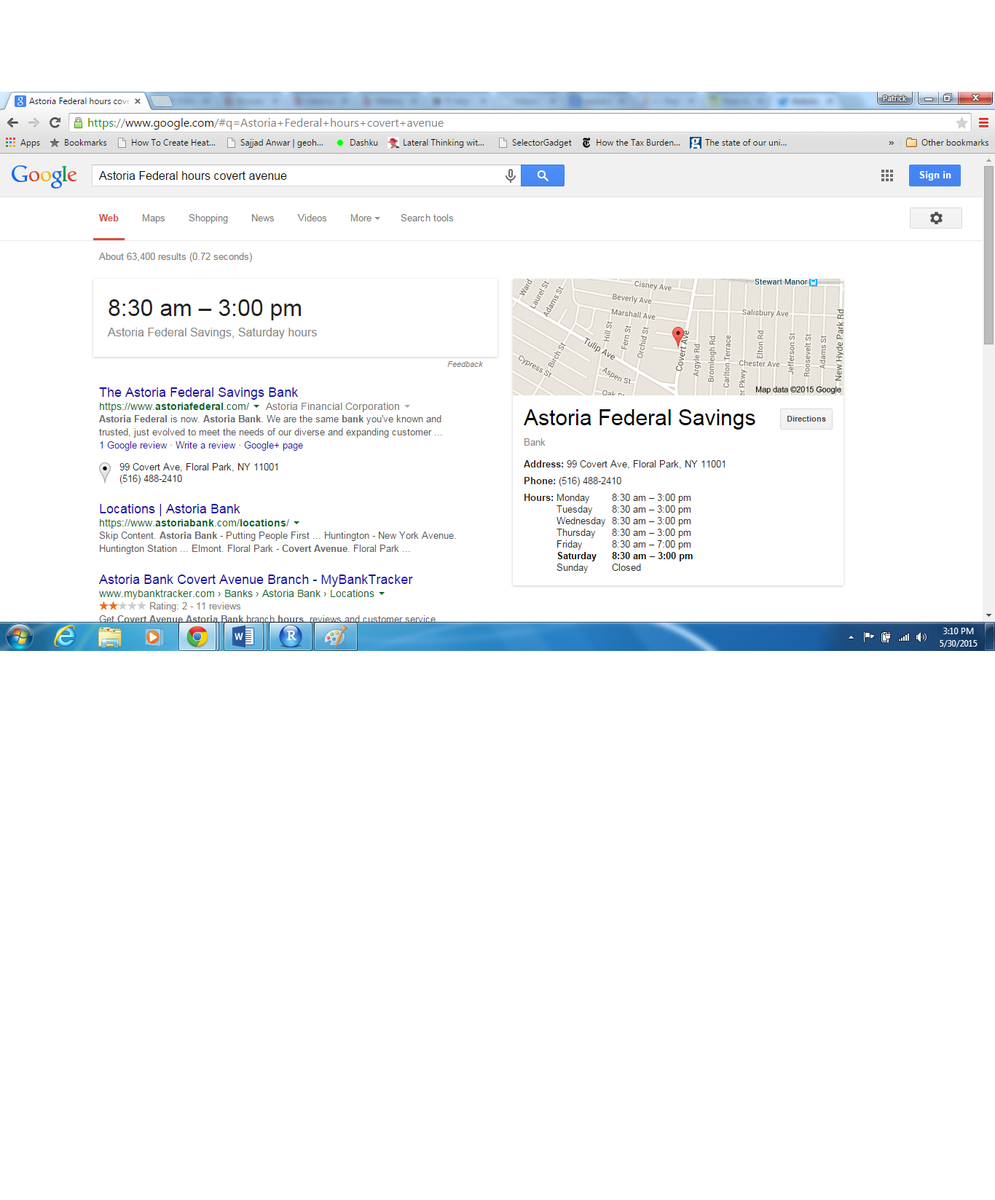This screenshot has width=995, height=1200.
Task: Click the blue search magnifier button
Action: pyautogui.click(x=543, y=176)
